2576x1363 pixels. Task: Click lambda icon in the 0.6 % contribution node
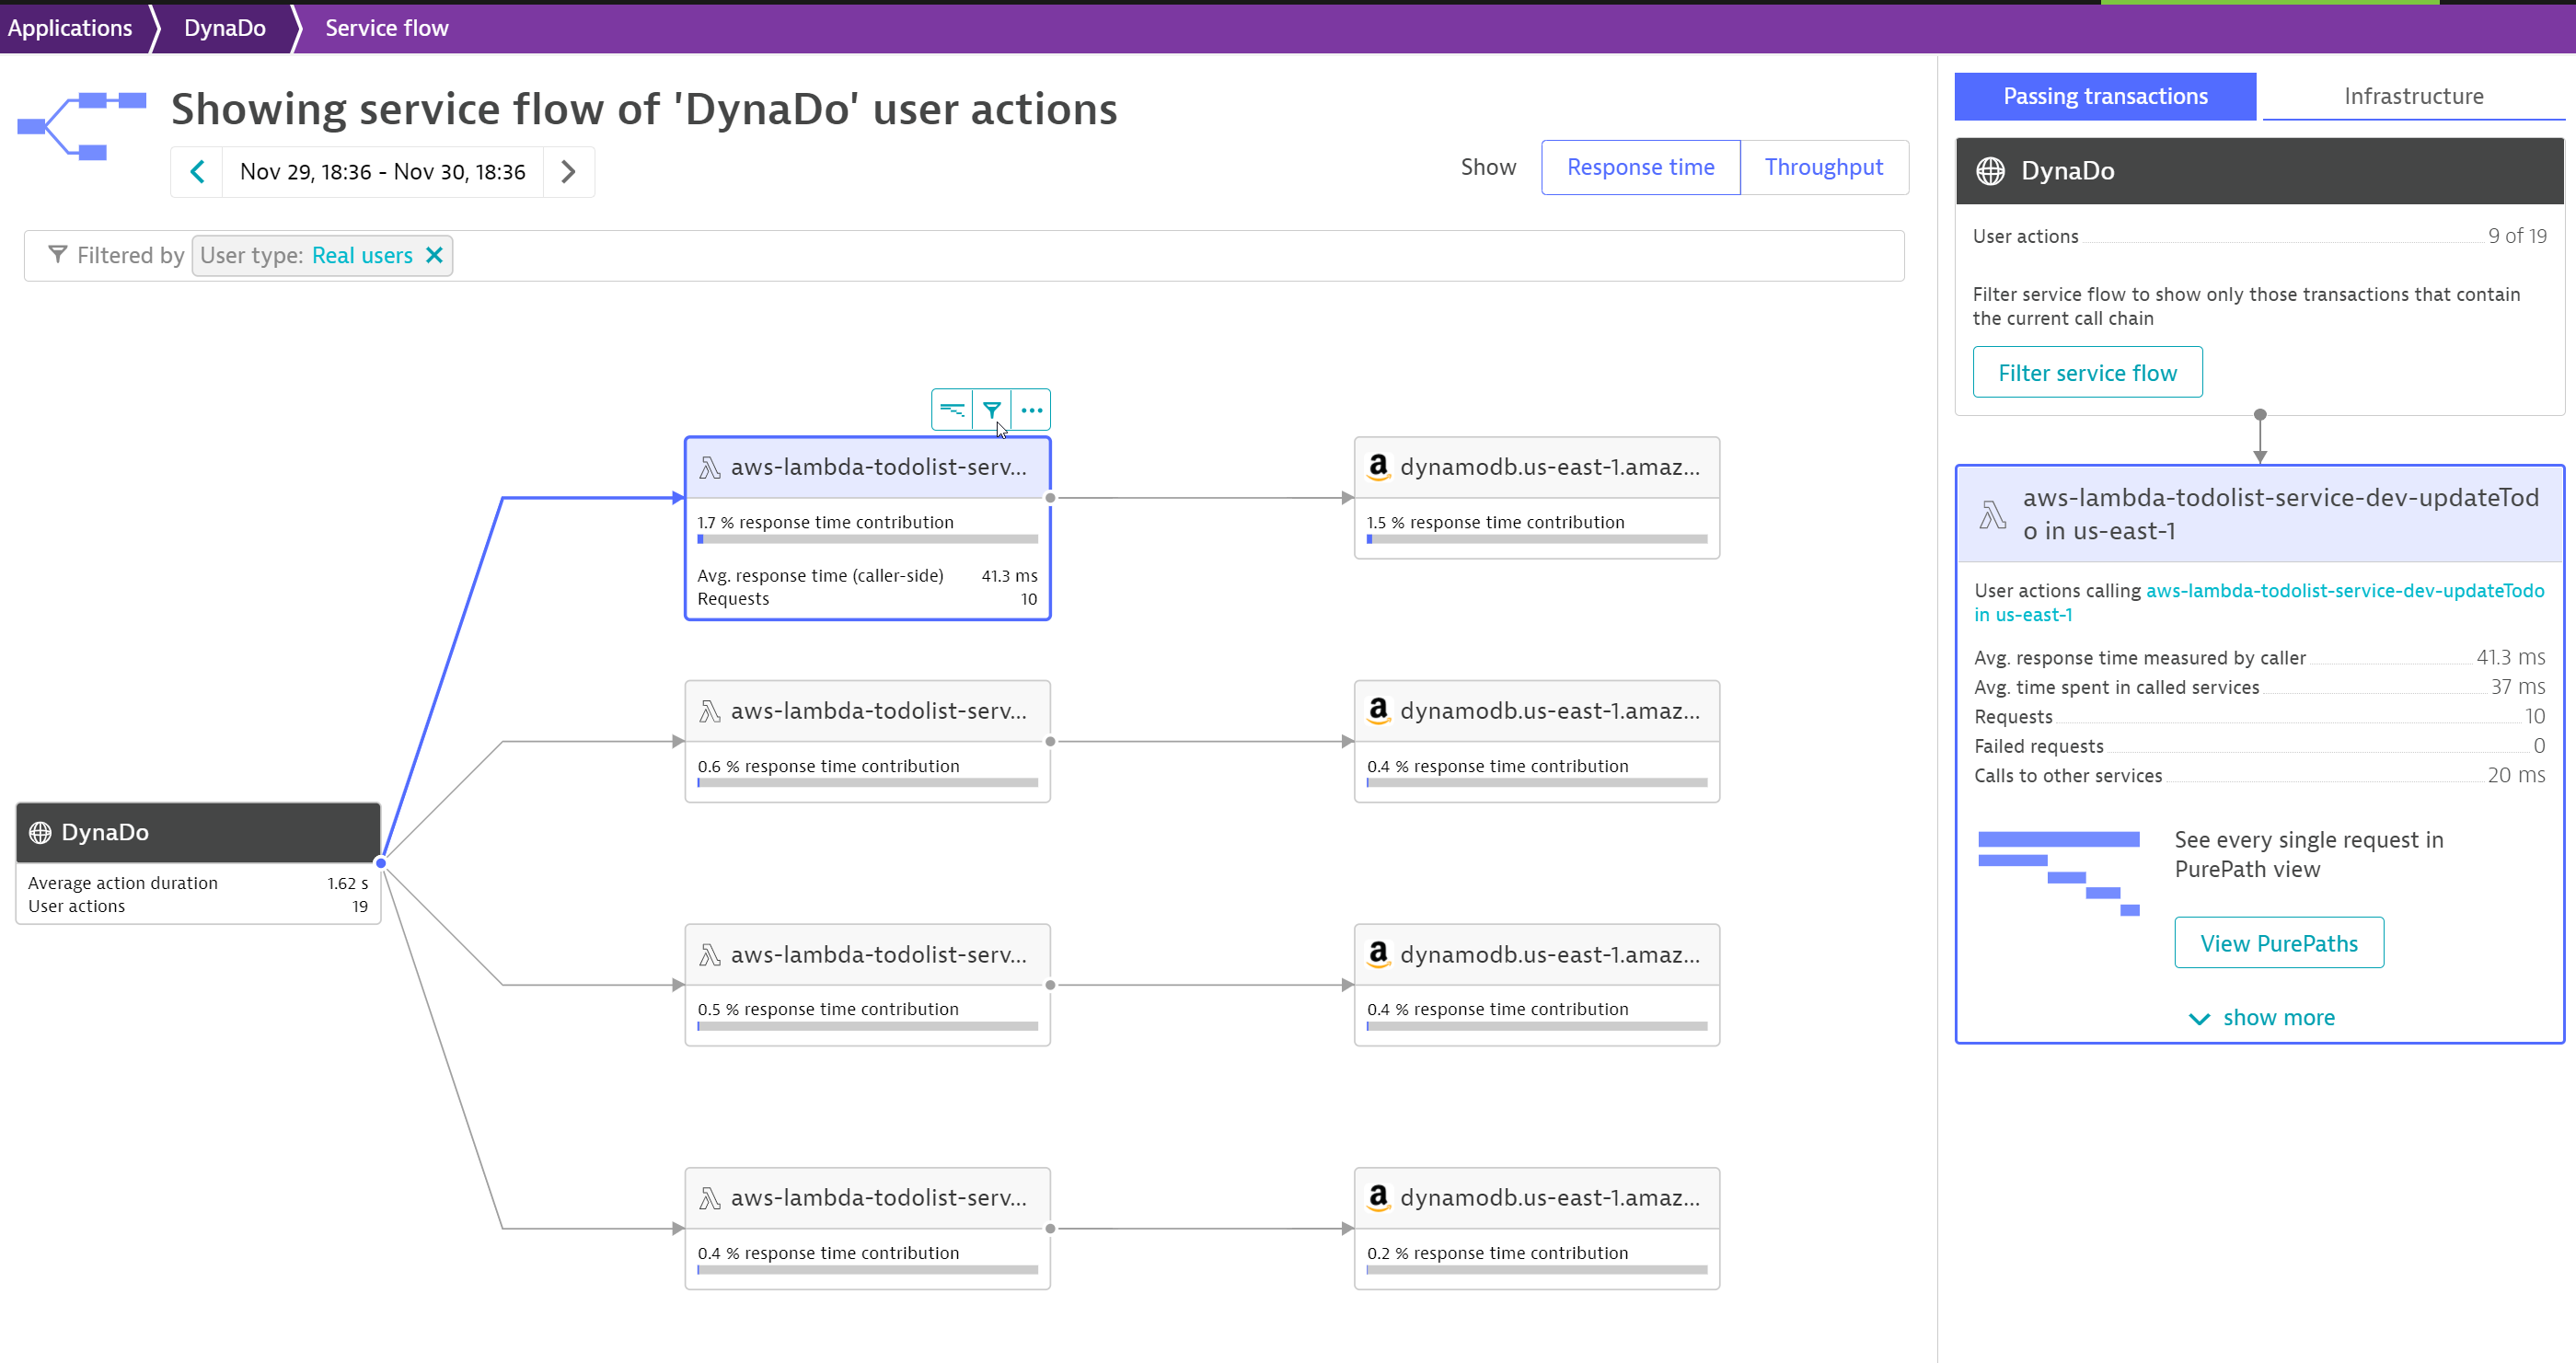coord(710,711)
